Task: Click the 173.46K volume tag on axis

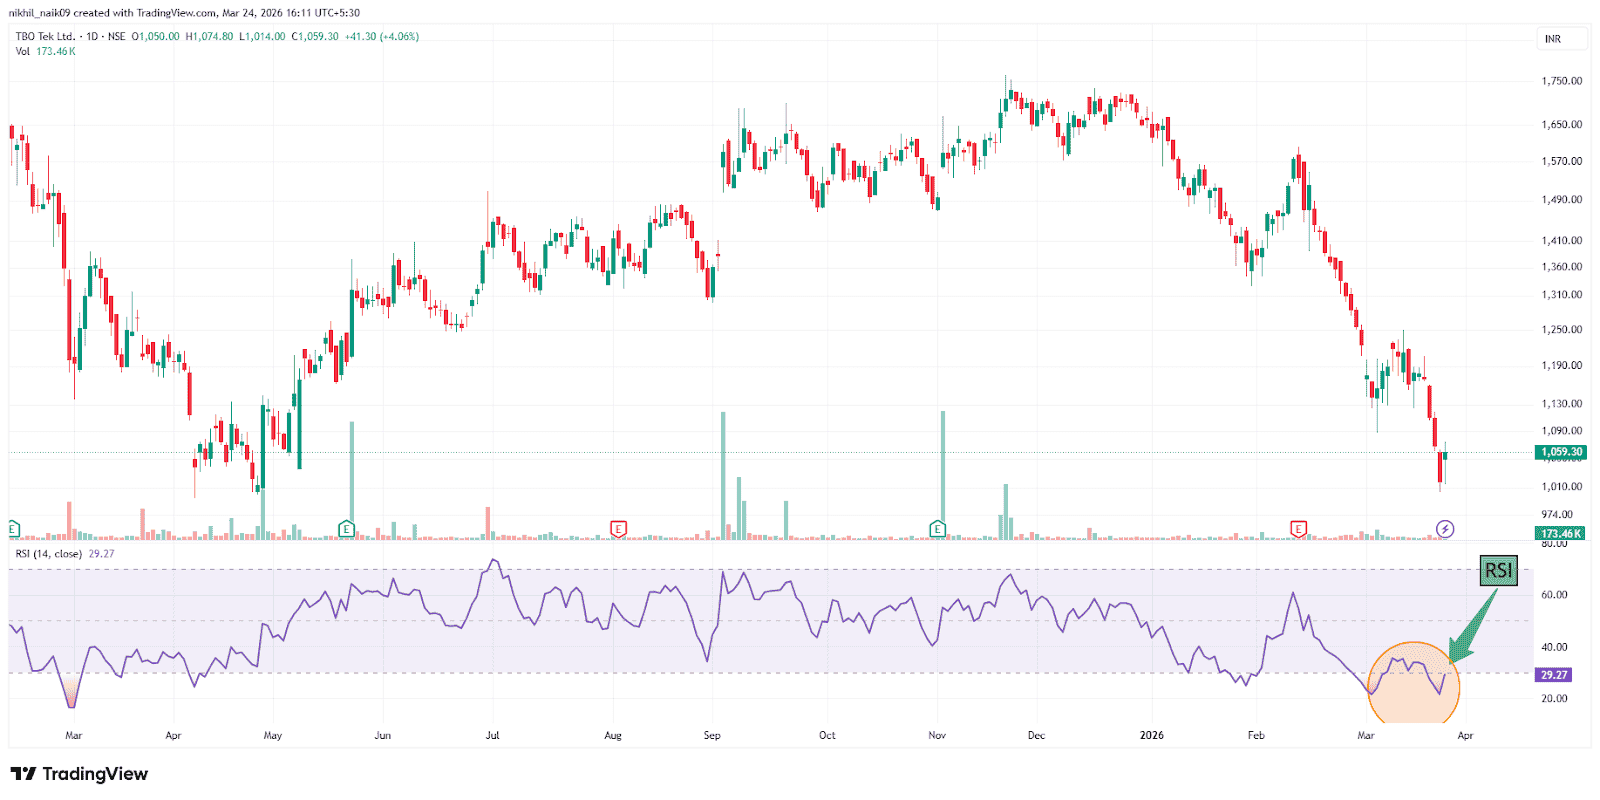Action: [1561, 533]
